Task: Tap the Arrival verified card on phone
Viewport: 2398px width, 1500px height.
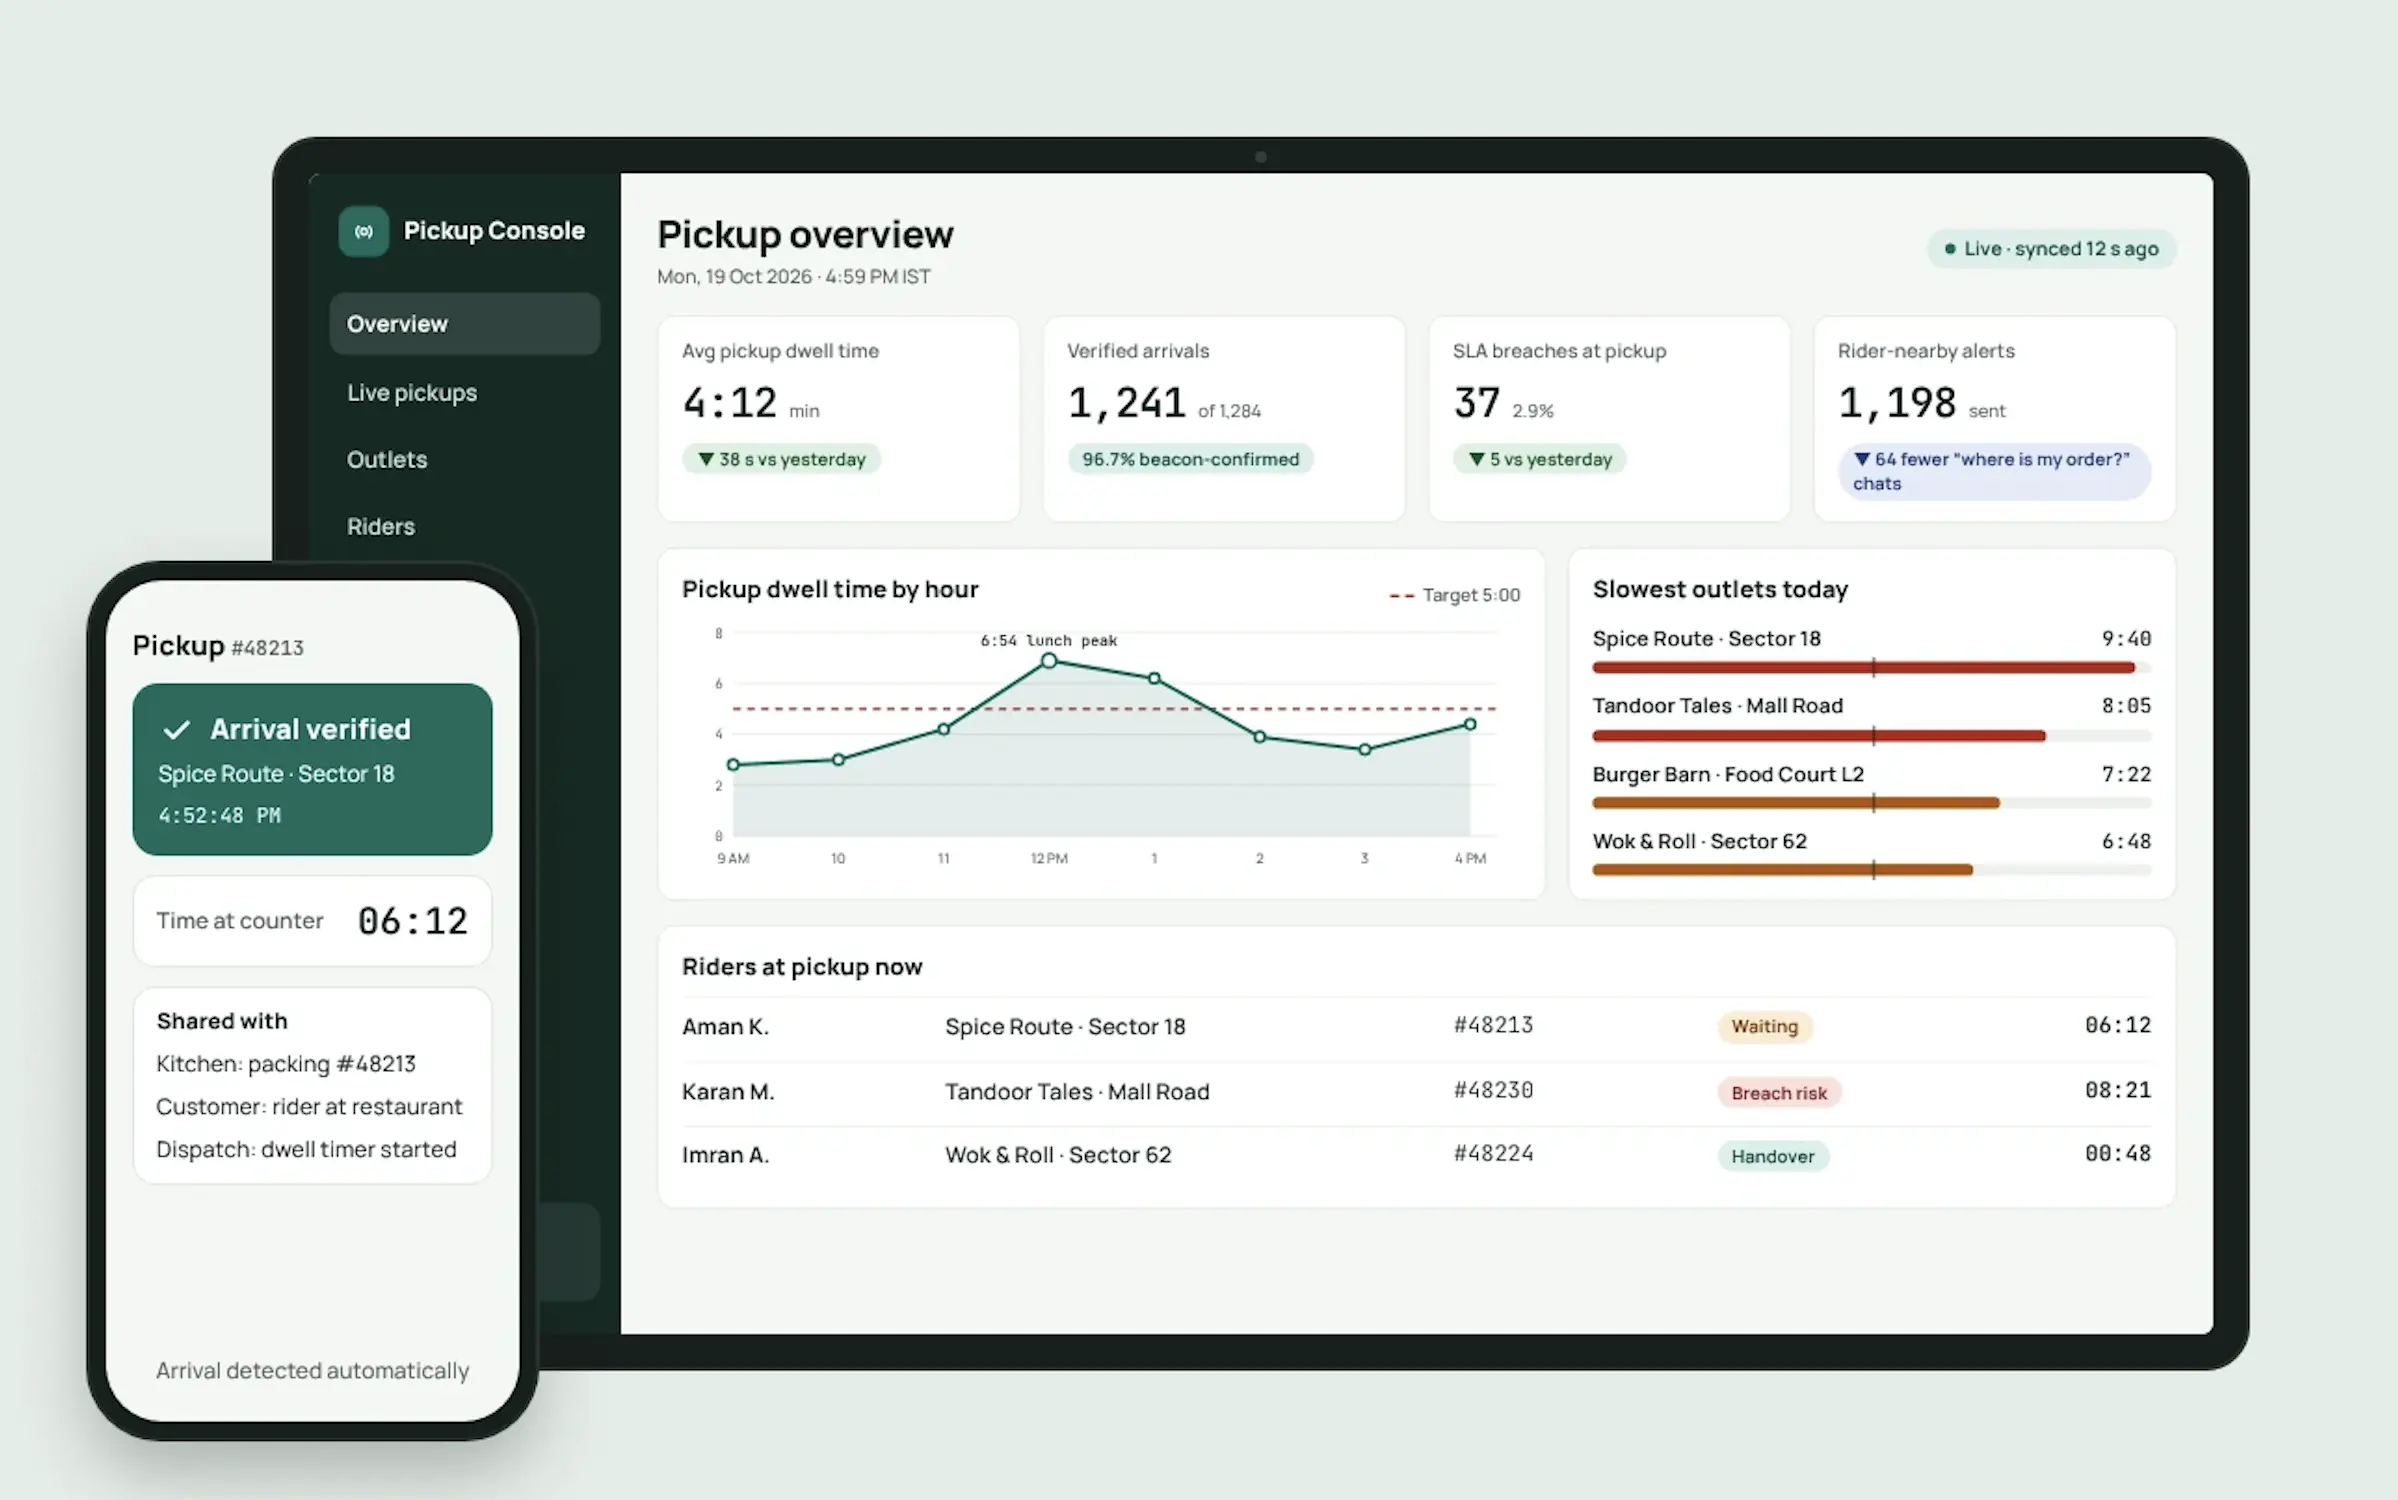Action: [312, 770]
